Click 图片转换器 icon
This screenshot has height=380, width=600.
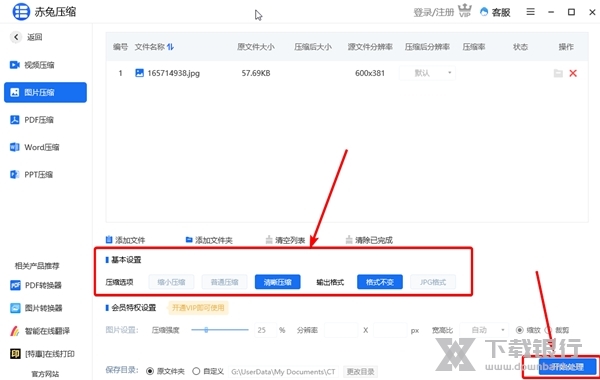pyautogui.click(x=15, y=308)
